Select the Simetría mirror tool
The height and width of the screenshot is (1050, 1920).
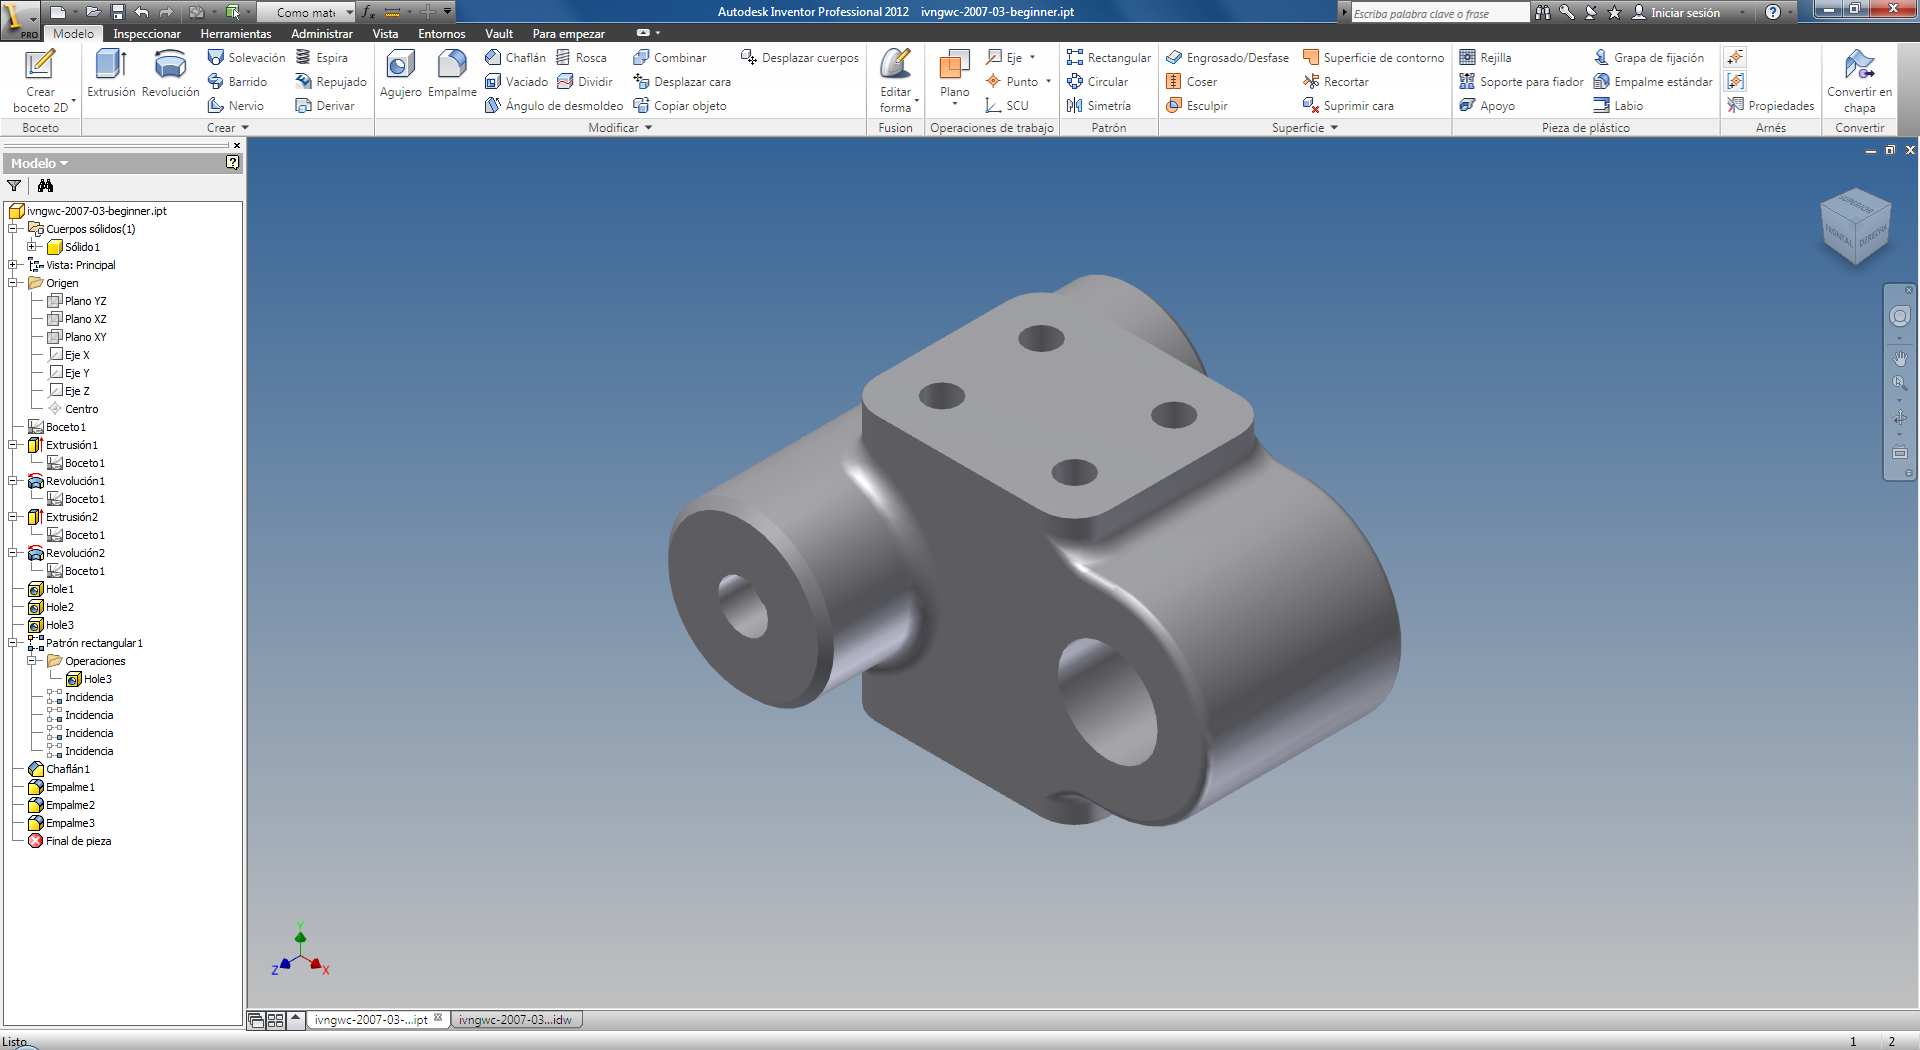[x=1098, y=106]
